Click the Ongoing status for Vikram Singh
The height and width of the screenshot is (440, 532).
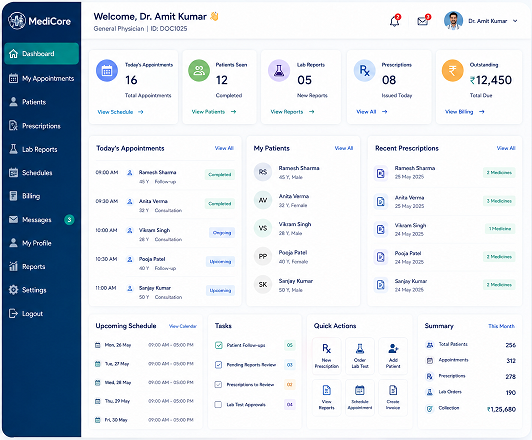(x=222, y=233)
